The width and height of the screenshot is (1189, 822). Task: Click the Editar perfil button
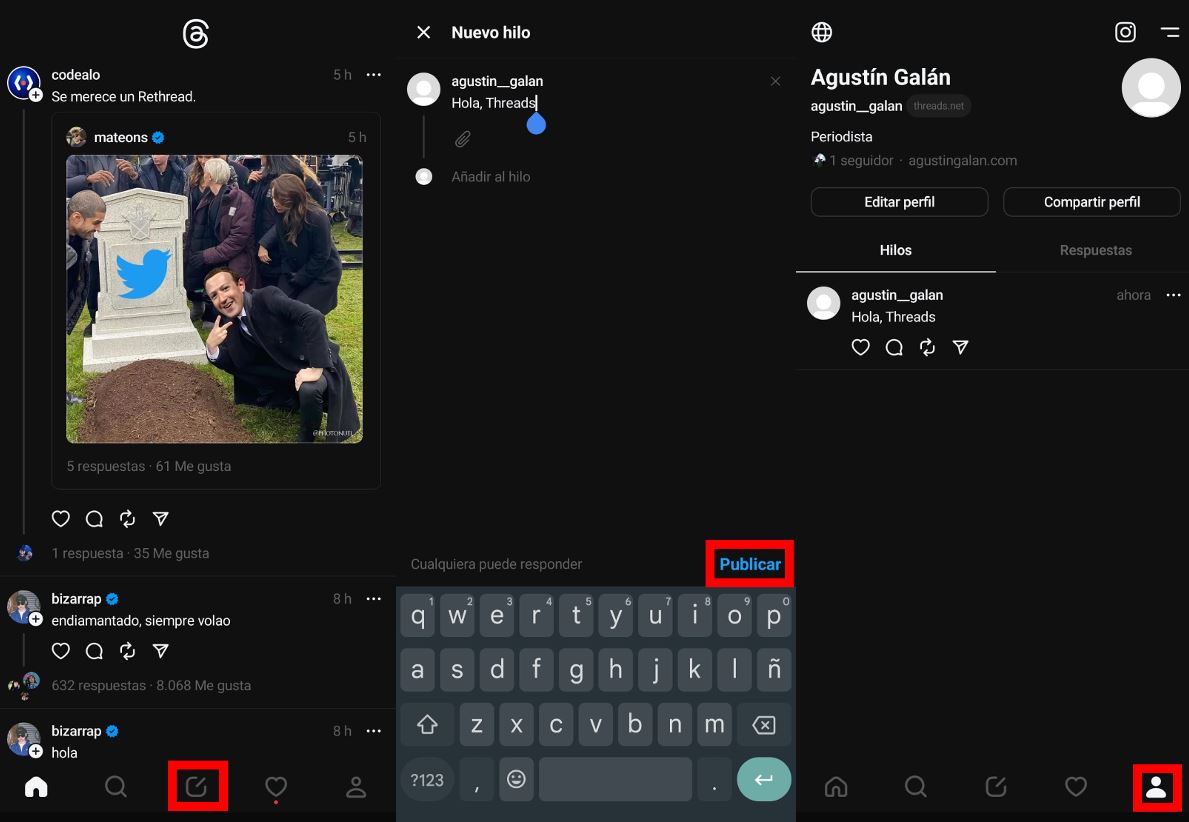[899, 202]
